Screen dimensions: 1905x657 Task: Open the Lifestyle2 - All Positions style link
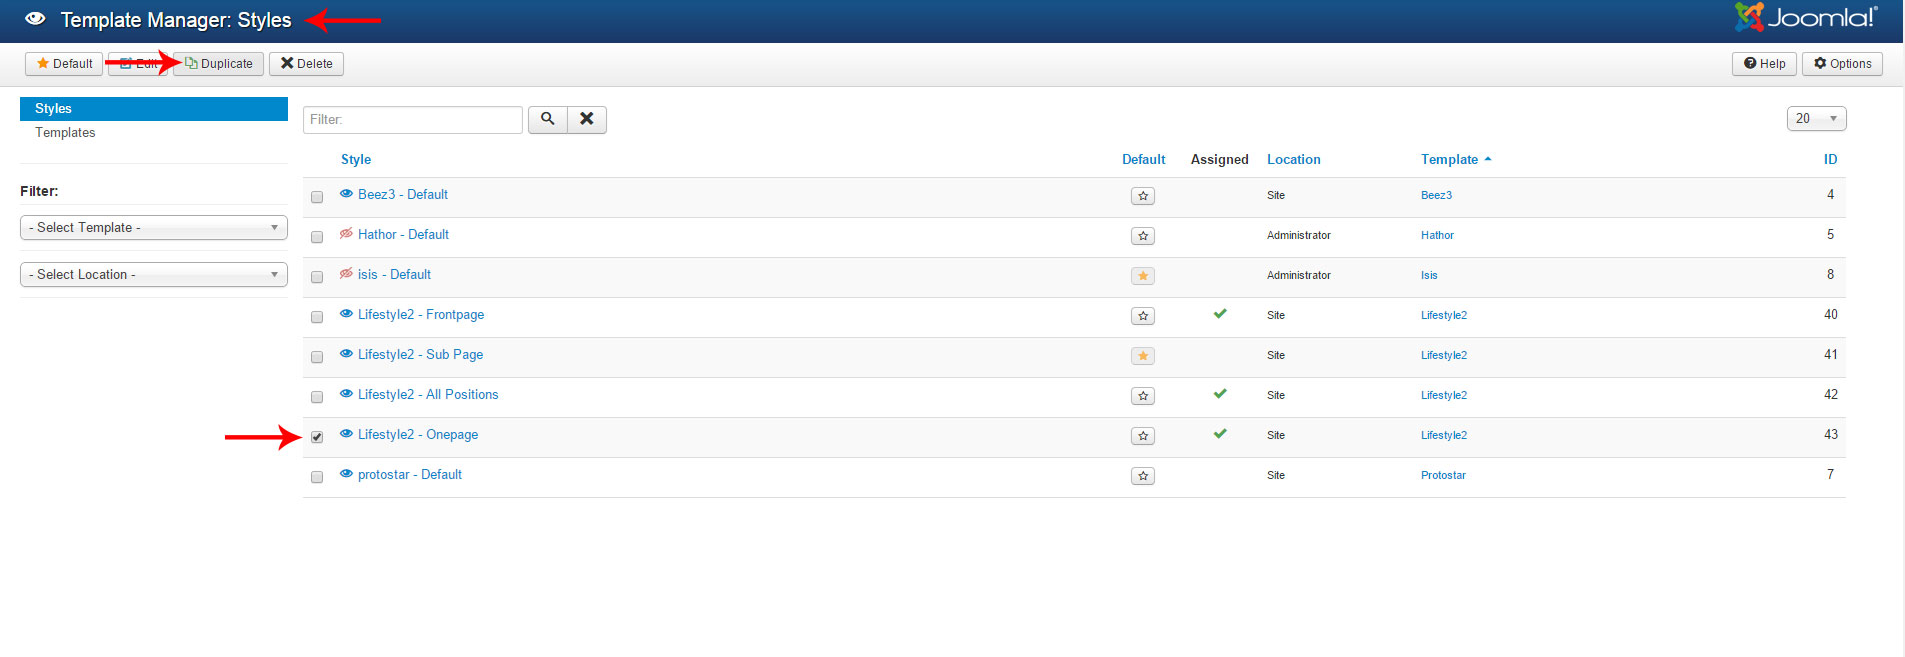(x=428, y=394)
